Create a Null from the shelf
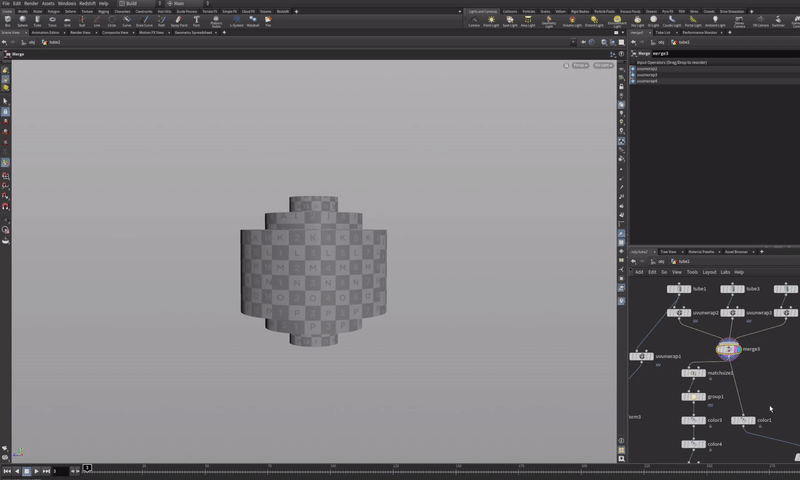This screenshot has width=800, height=480. 82,21
